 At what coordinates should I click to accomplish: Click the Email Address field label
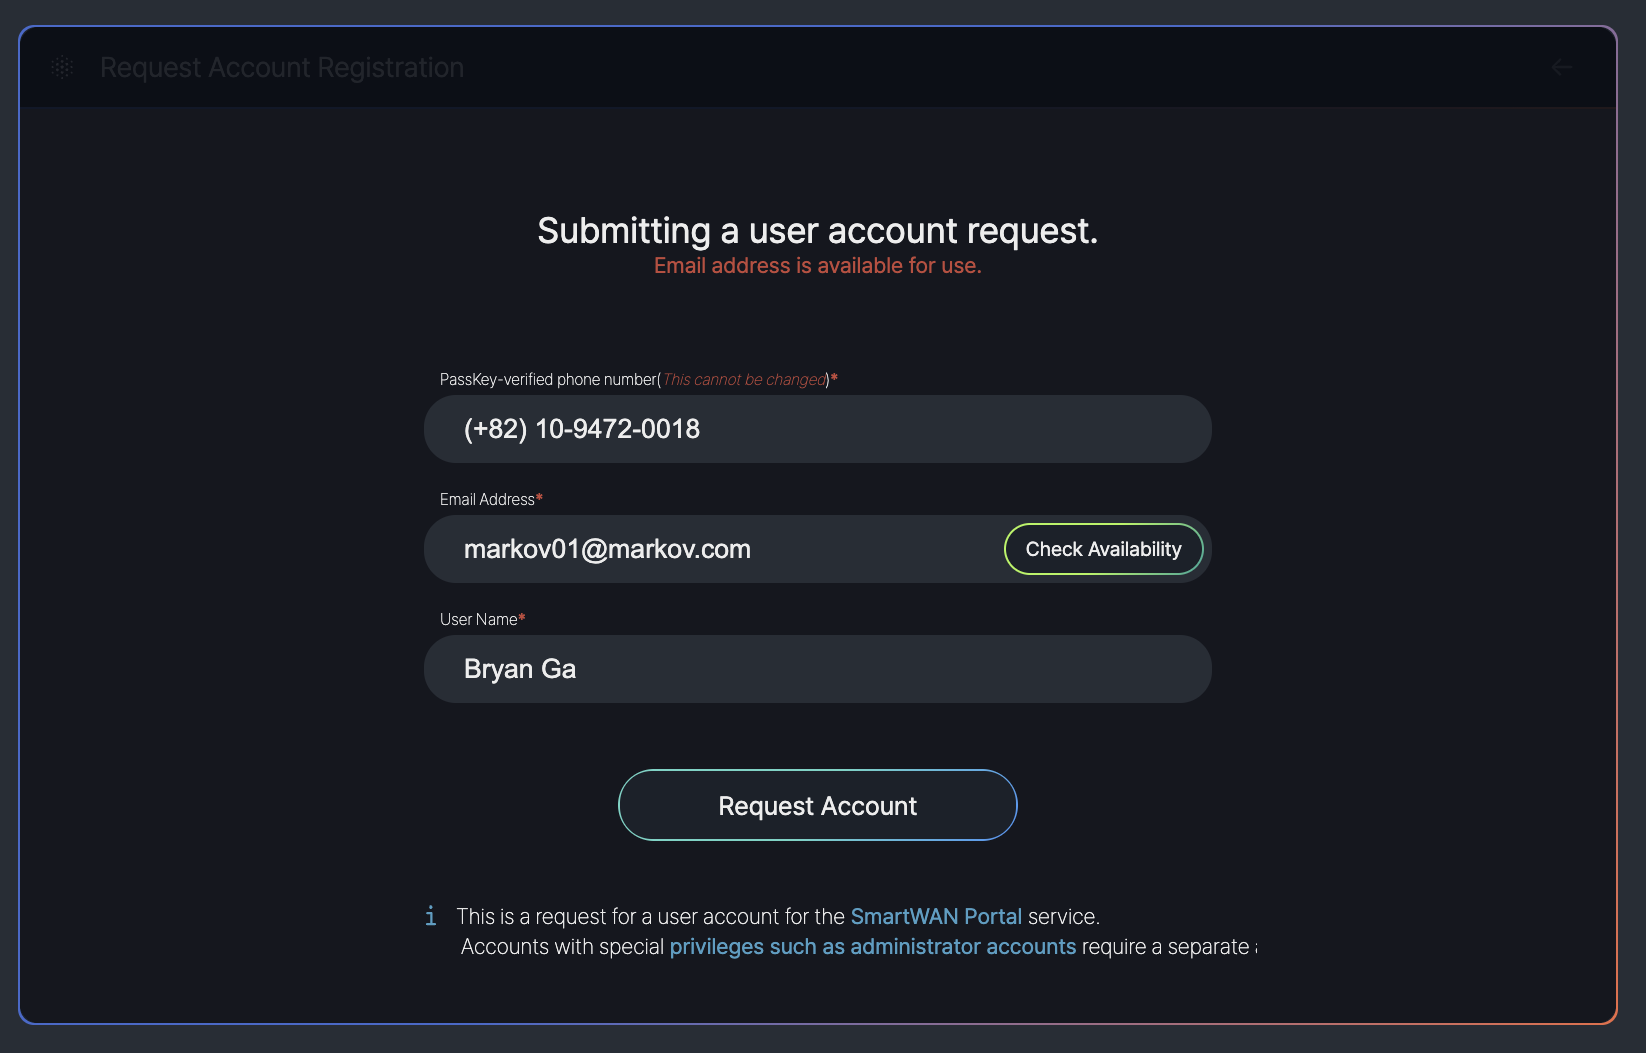[487, 499]
